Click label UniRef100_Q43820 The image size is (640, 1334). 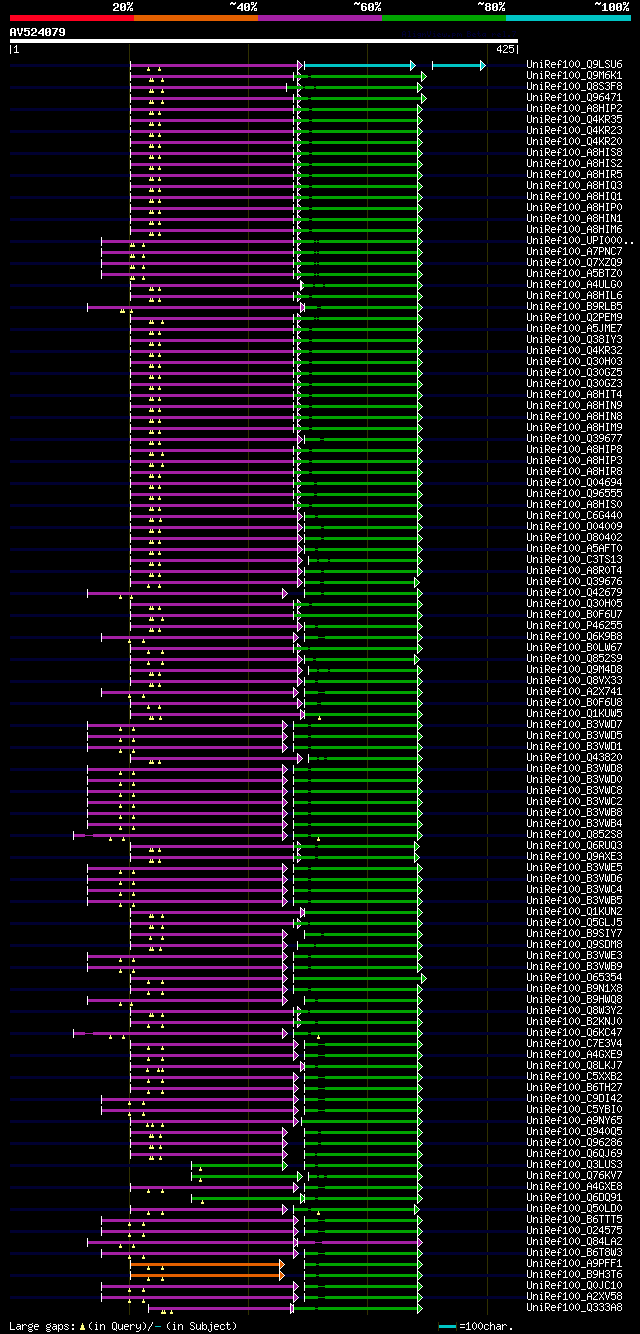574,758
